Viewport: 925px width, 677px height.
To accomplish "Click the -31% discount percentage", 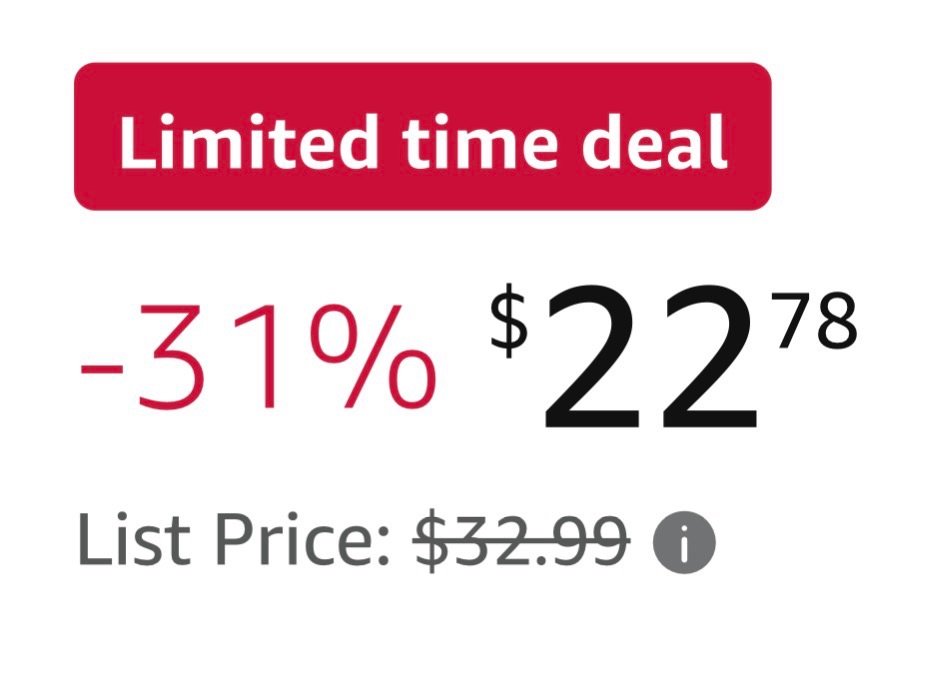I will tap(258, 359).
